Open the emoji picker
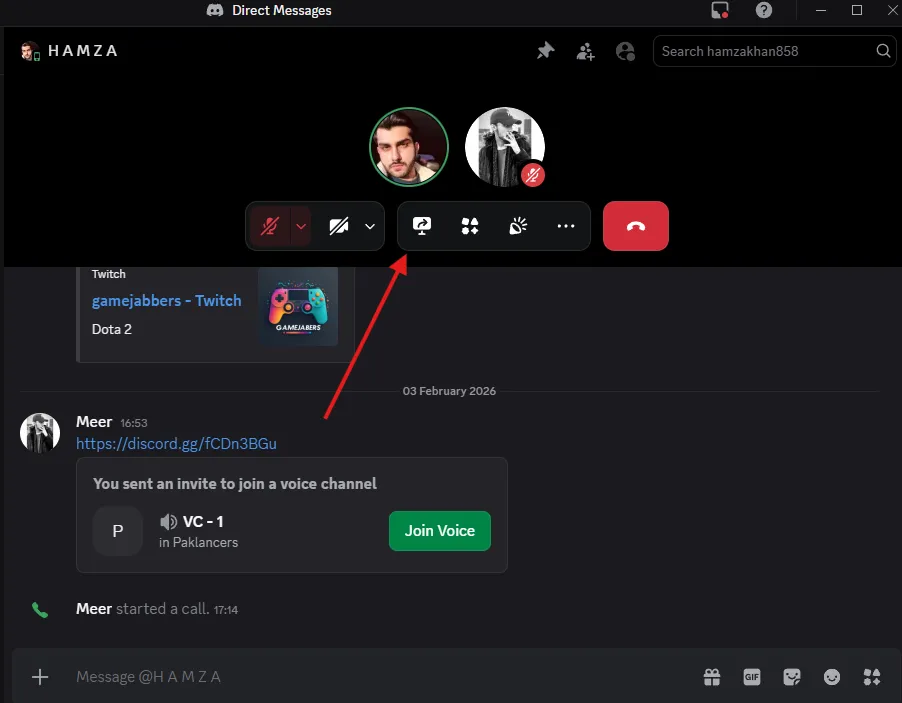 (832, 677)
